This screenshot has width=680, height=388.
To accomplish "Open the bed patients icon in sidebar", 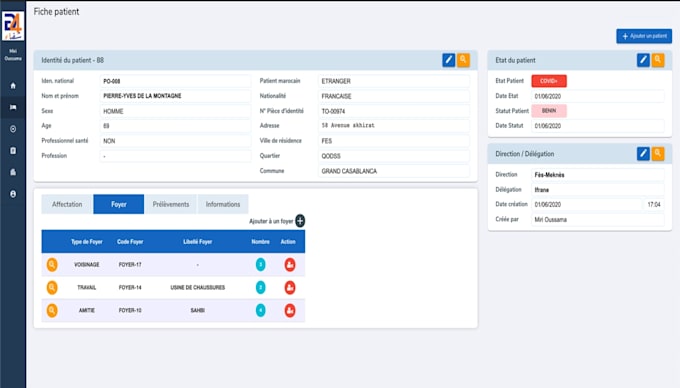I will 13,107.
